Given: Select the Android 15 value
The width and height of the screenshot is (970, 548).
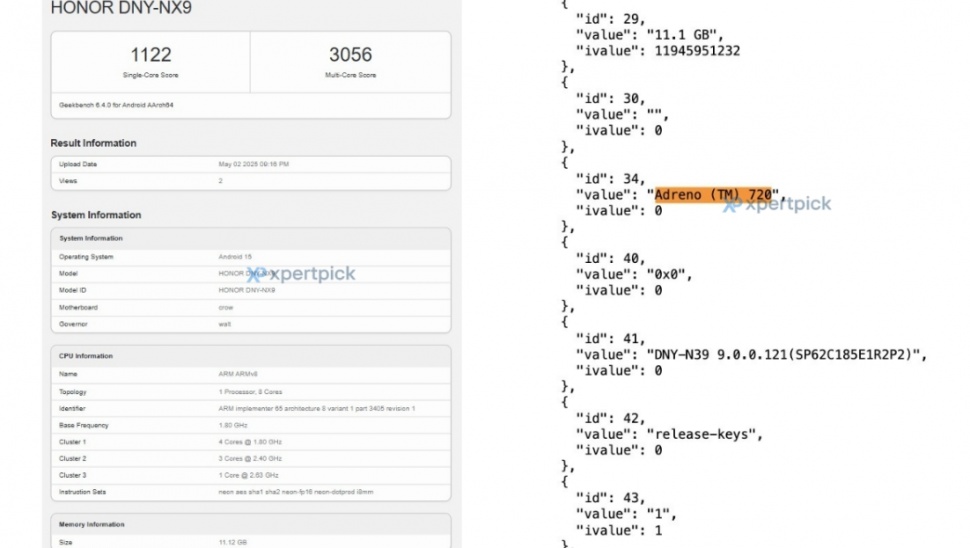Looking at the screenshot, I should [x=235, y=257].
